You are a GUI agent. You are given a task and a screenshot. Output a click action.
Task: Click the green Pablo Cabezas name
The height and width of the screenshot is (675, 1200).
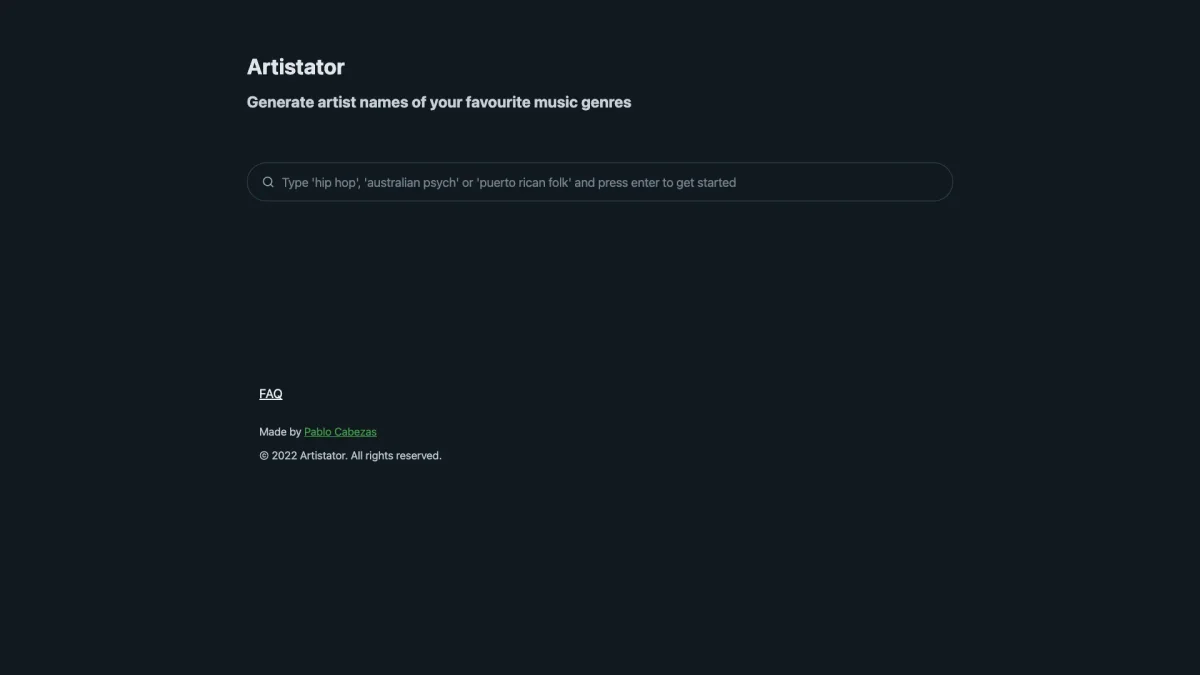click(340, 432)
